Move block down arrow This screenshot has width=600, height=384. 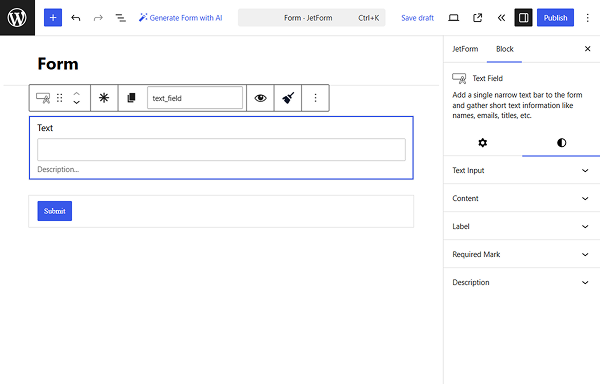(77, 102)
